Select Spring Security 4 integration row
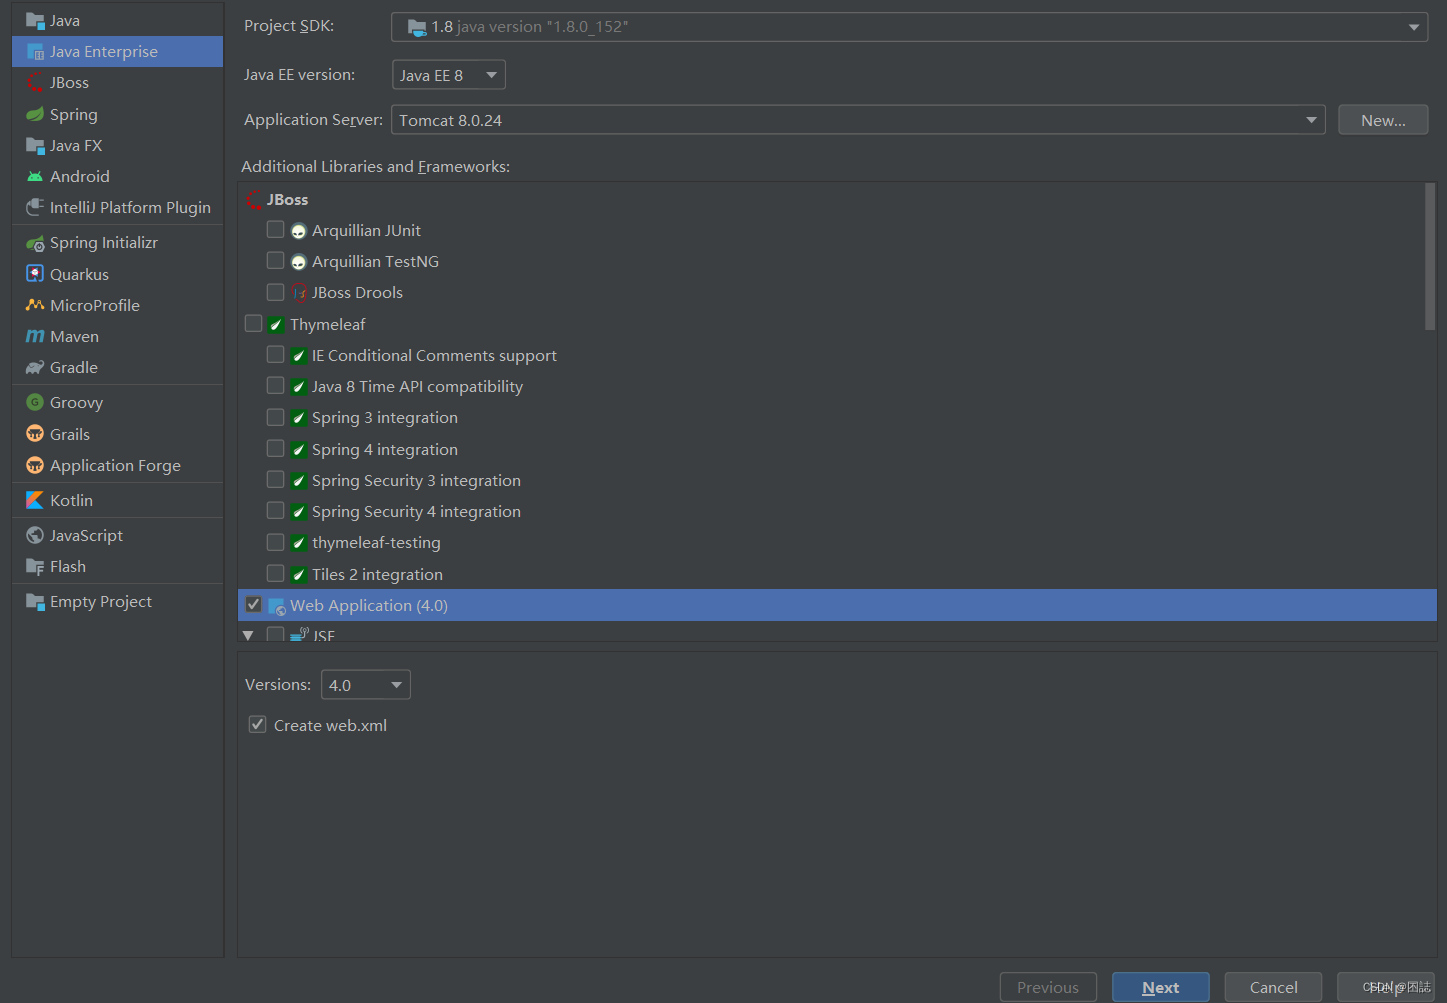This screenshot has height=1003, width=1447. (x=837, y=512)
